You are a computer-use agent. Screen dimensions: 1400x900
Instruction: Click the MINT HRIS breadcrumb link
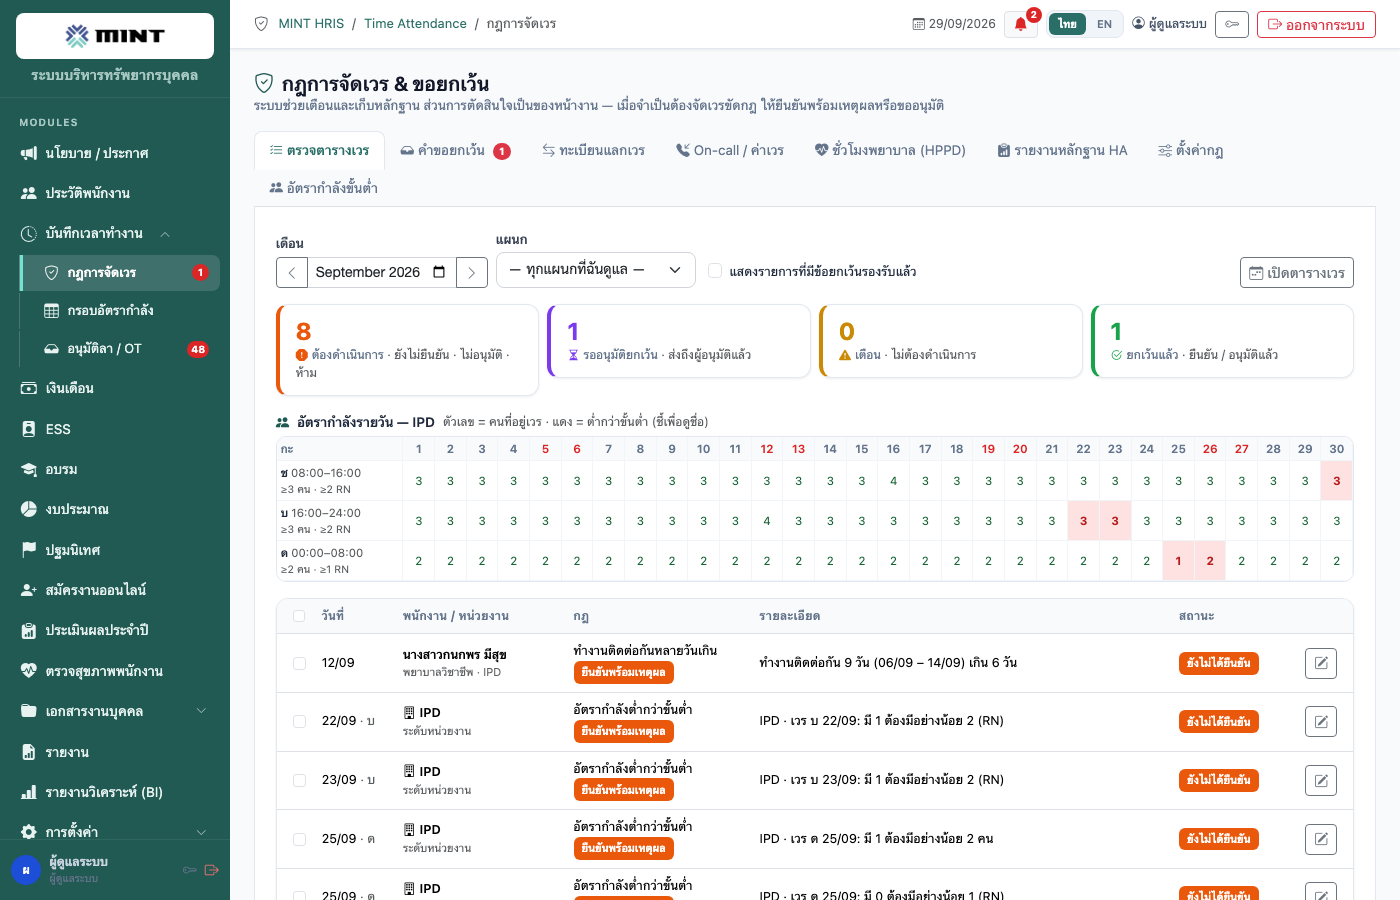[x=311, y=24]
